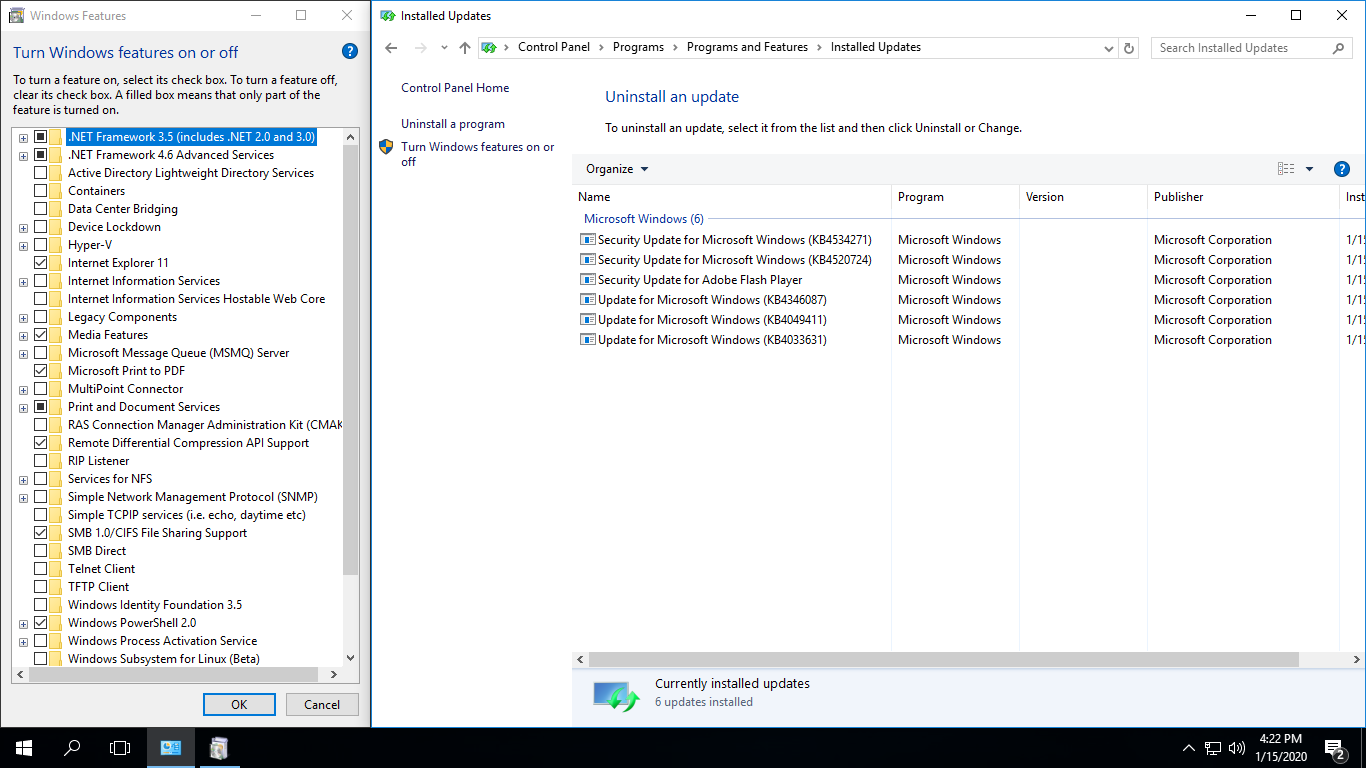Click the help icon in Installed Updates toolbar
This screenshot has width=1366, height=768.
click(x=1342, y=169)
